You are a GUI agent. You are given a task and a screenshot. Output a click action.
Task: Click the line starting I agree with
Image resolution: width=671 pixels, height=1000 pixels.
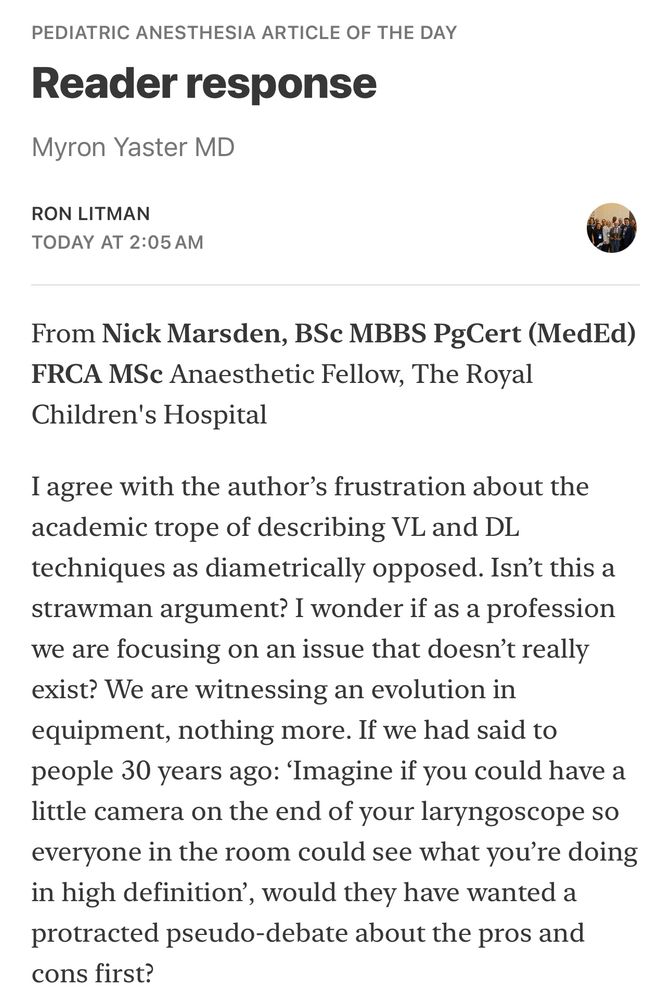point(310,487)
